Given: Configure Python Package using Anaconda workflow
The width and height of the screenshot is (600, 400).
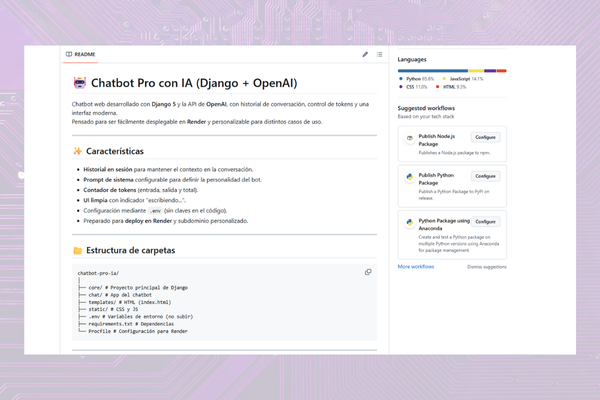Looking at the screenshot, I should (x=485, y=222).
